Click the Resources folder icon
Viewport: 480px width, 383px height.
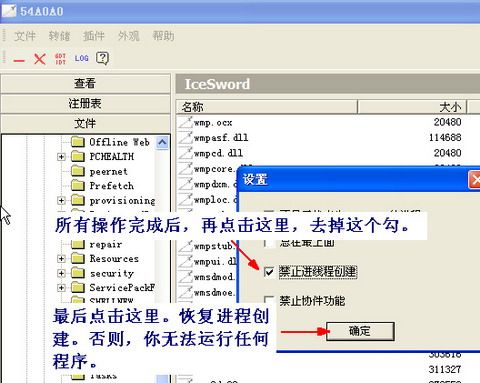pyautogui.click(x=78, y=258)
